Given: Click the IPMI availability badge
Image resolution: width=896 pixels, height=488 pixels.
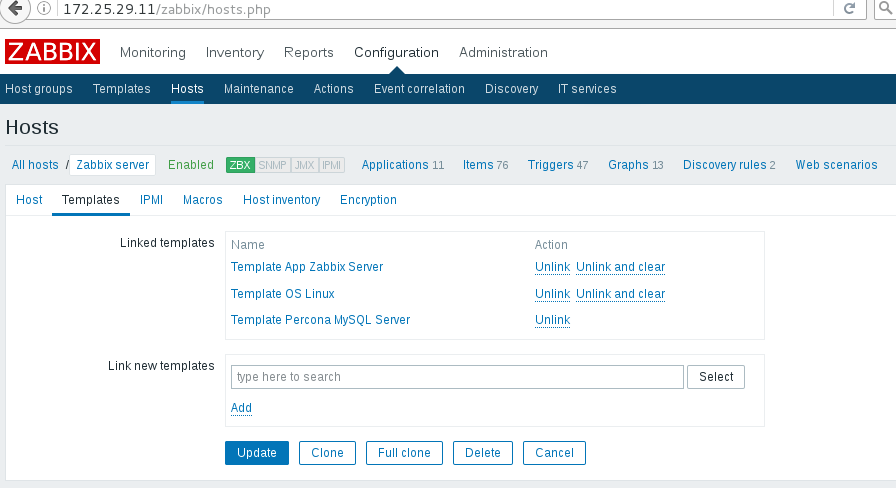Looking at the screenshot, I should click(331, 165).
